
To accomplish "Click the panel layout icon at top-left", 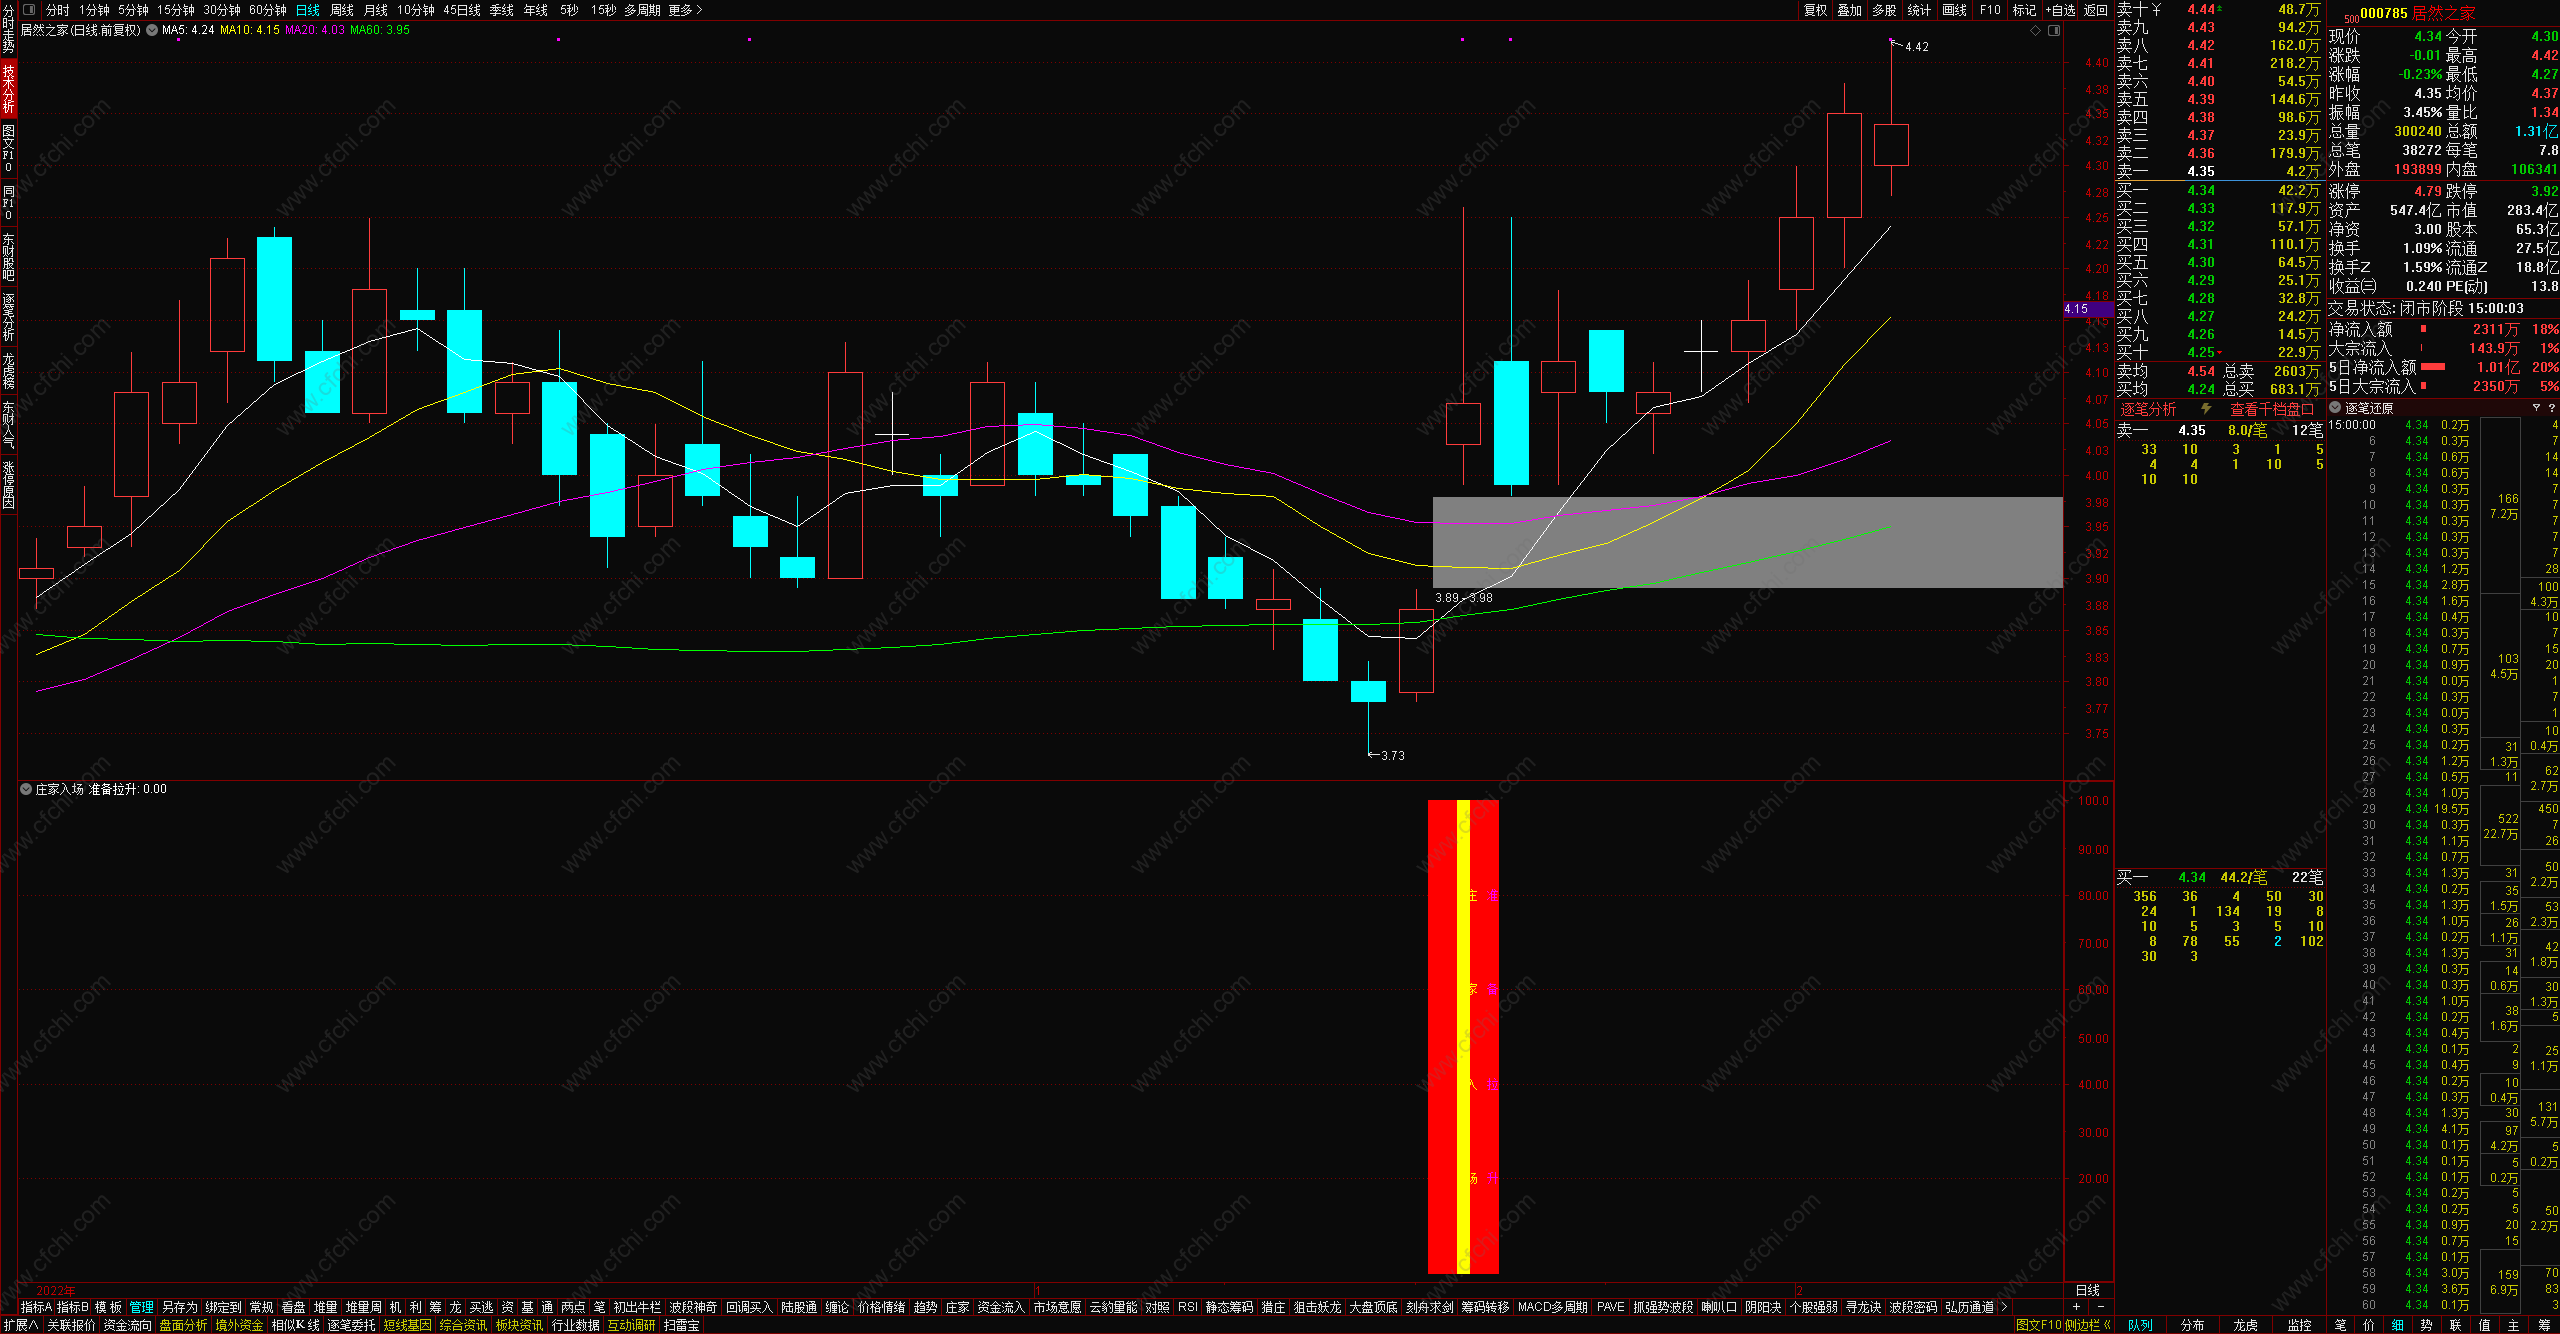I will [x=29, y=10].
